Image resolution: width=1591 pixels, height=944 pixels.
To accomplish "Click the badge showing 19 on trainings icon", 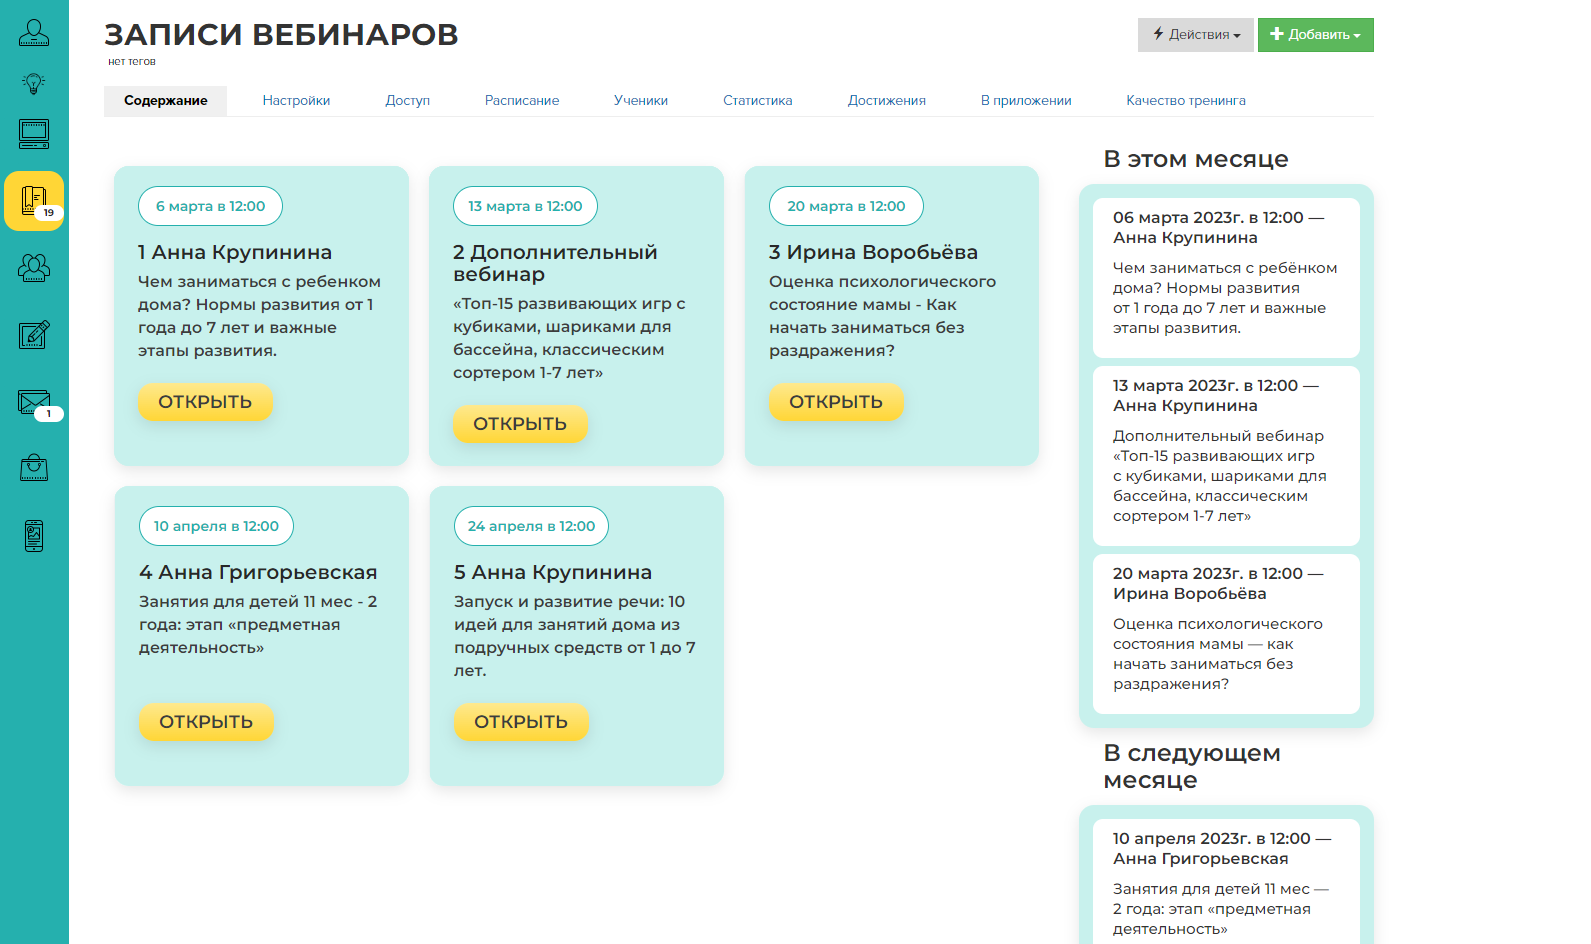I will pos(49,213).
